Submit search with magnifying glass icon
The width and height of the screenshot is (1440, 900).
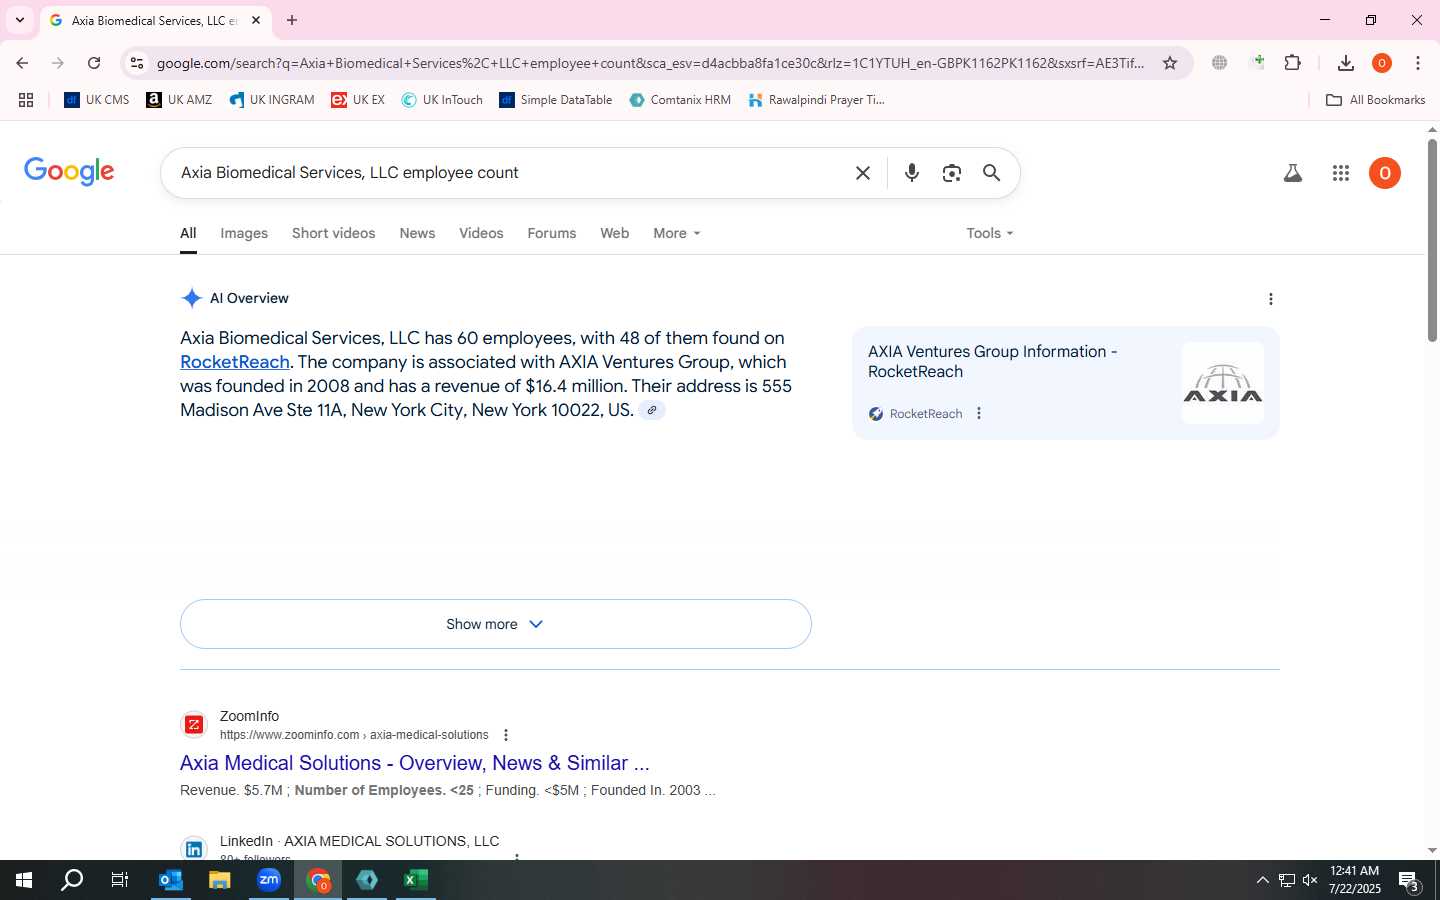991,173
